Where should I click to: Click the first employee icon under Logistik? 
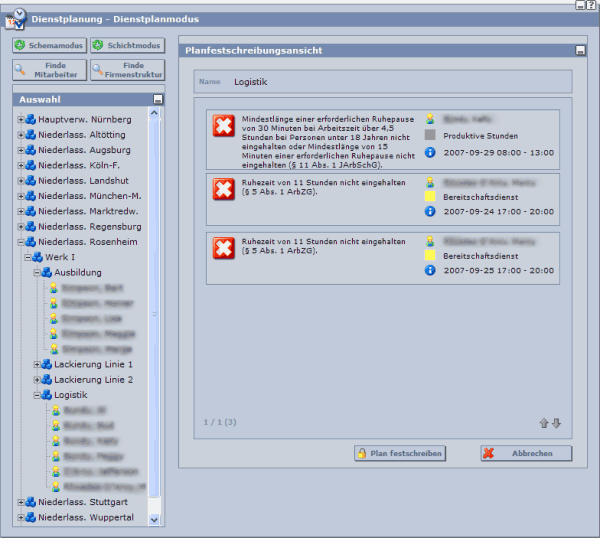(x=56, y=410)
